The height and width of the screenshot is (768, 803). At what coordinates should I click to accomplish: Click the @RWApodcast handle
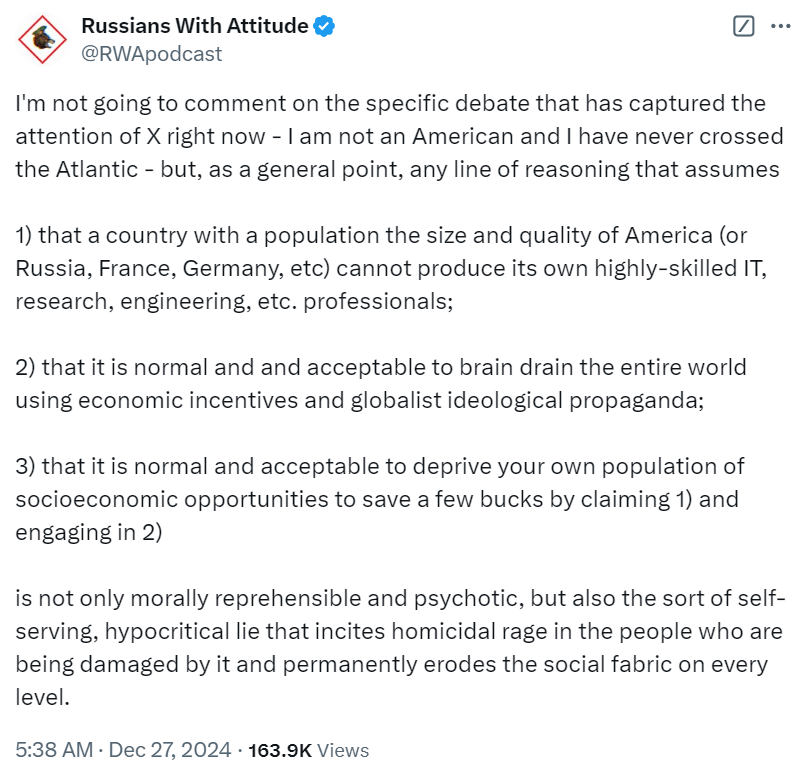click(151, 54)
